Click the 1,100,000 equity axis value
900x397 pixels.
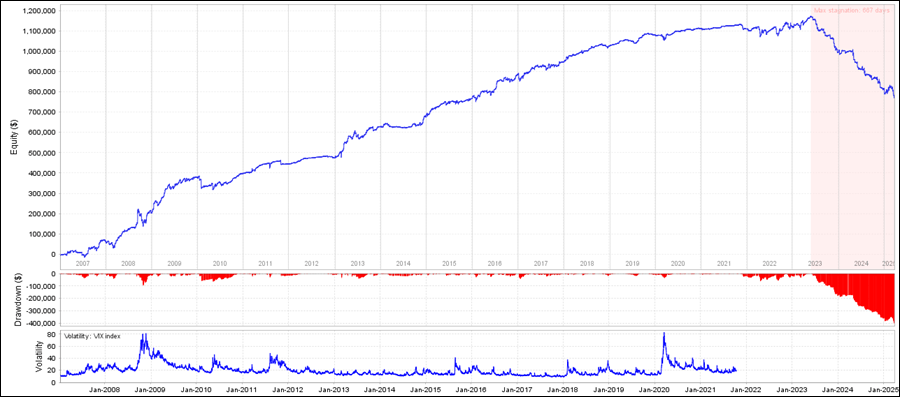pyautogui.click(x=40, y=31)
